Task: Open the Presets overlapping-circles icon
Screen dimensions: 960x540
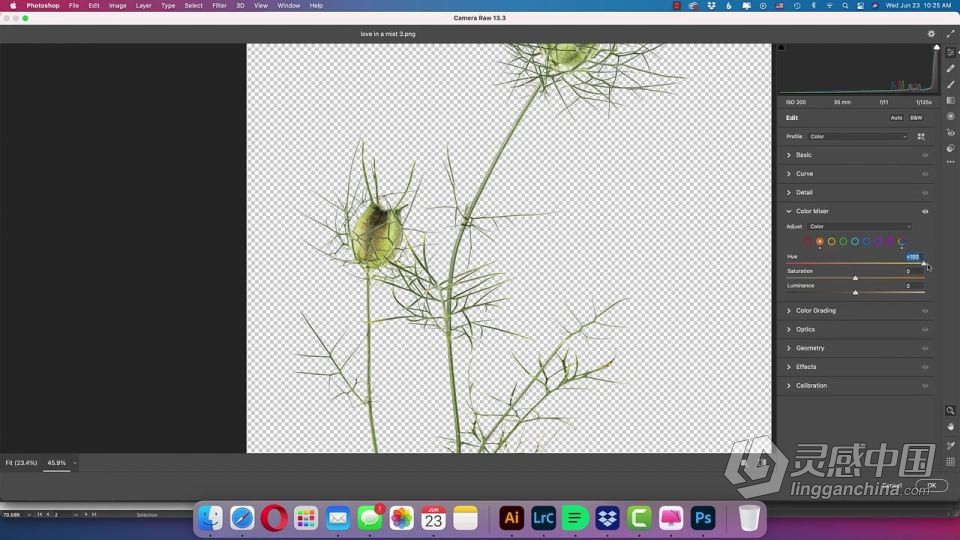Action: [950, 148]
